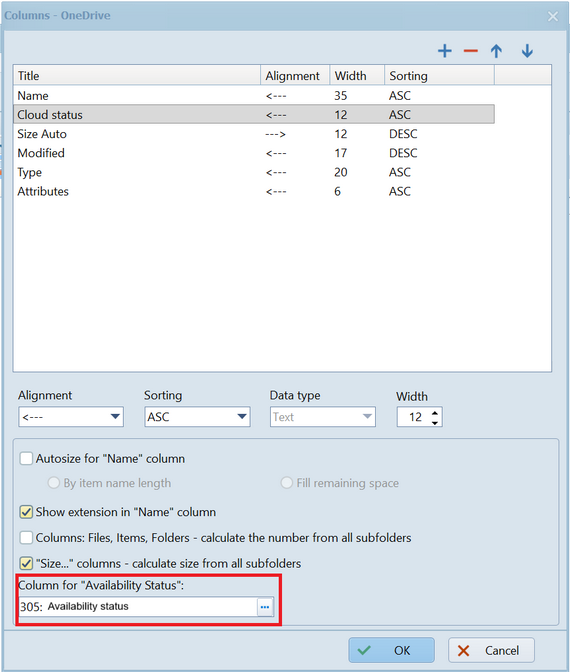Toggle Show extension in "Name" column

coord(26,512)
